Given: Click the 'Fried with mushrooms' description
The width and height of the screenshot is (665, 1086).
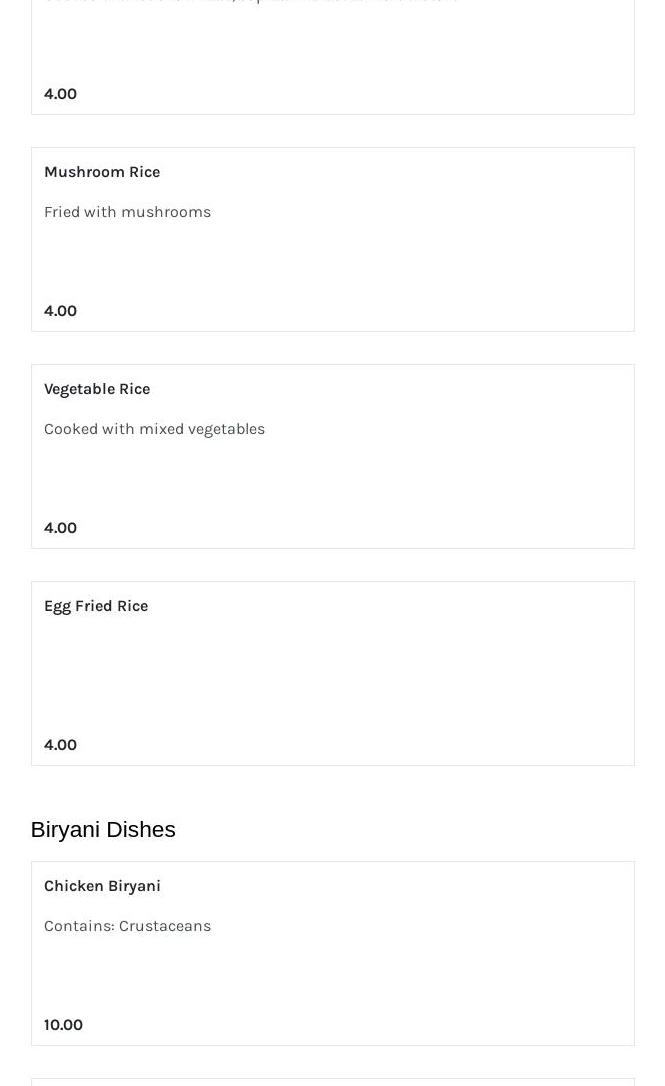Looking at the screenshot, I should [x=127, y=212].
